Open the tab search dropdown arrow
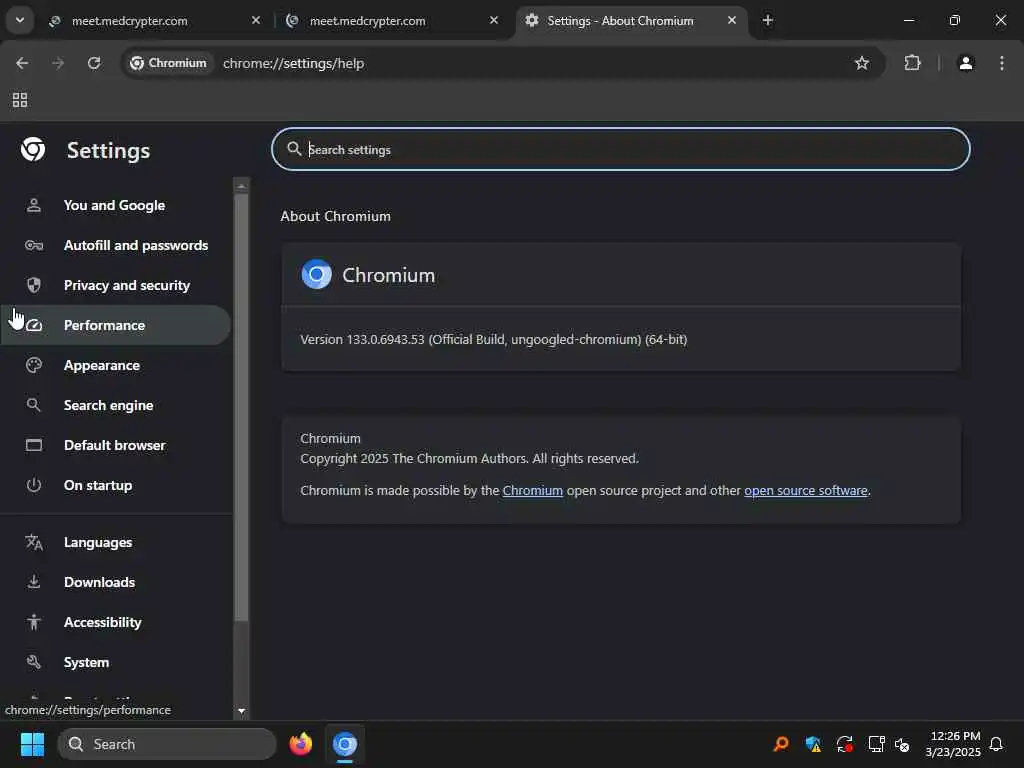1024x768 pixels. [20, 20]
